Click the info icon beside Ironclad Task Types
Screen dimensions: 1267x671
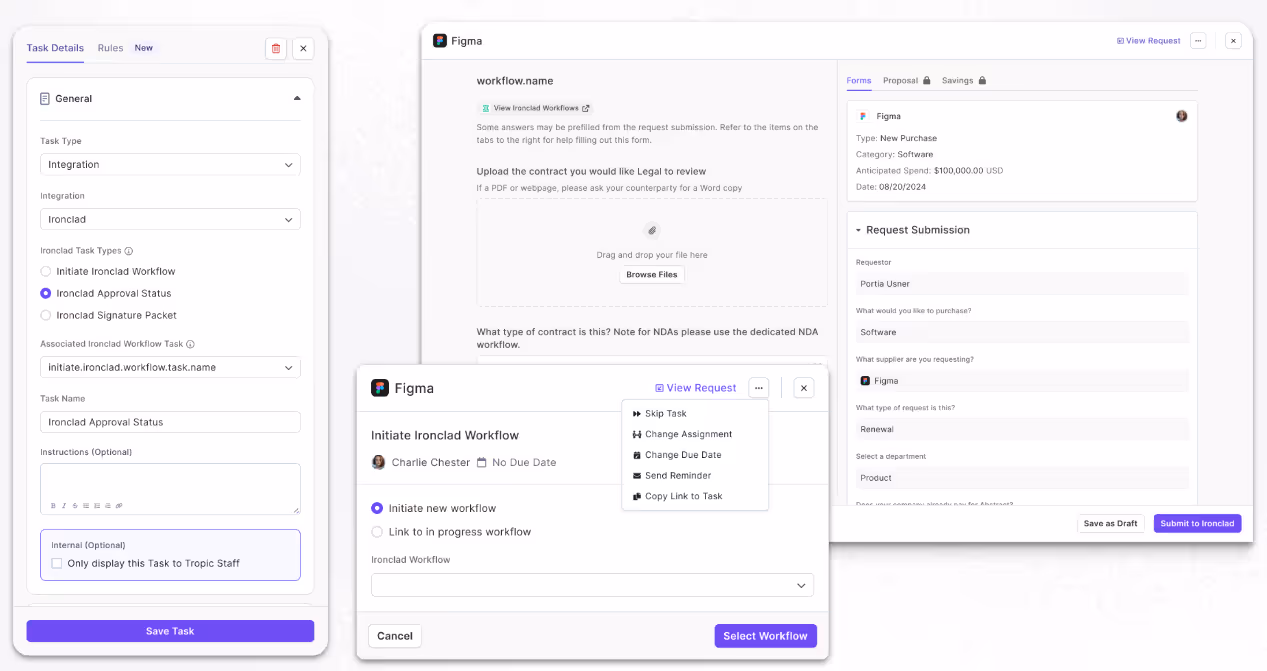point(129,251)
